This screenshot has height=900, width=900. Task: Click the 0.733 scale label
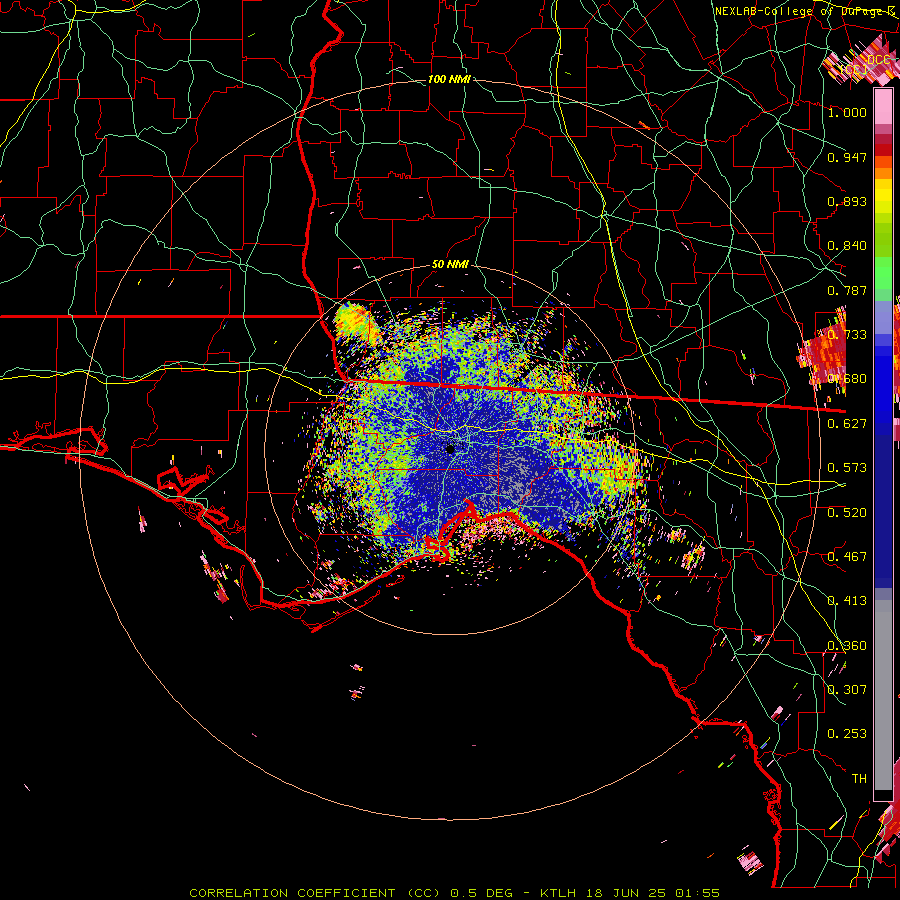click(847, 334)
